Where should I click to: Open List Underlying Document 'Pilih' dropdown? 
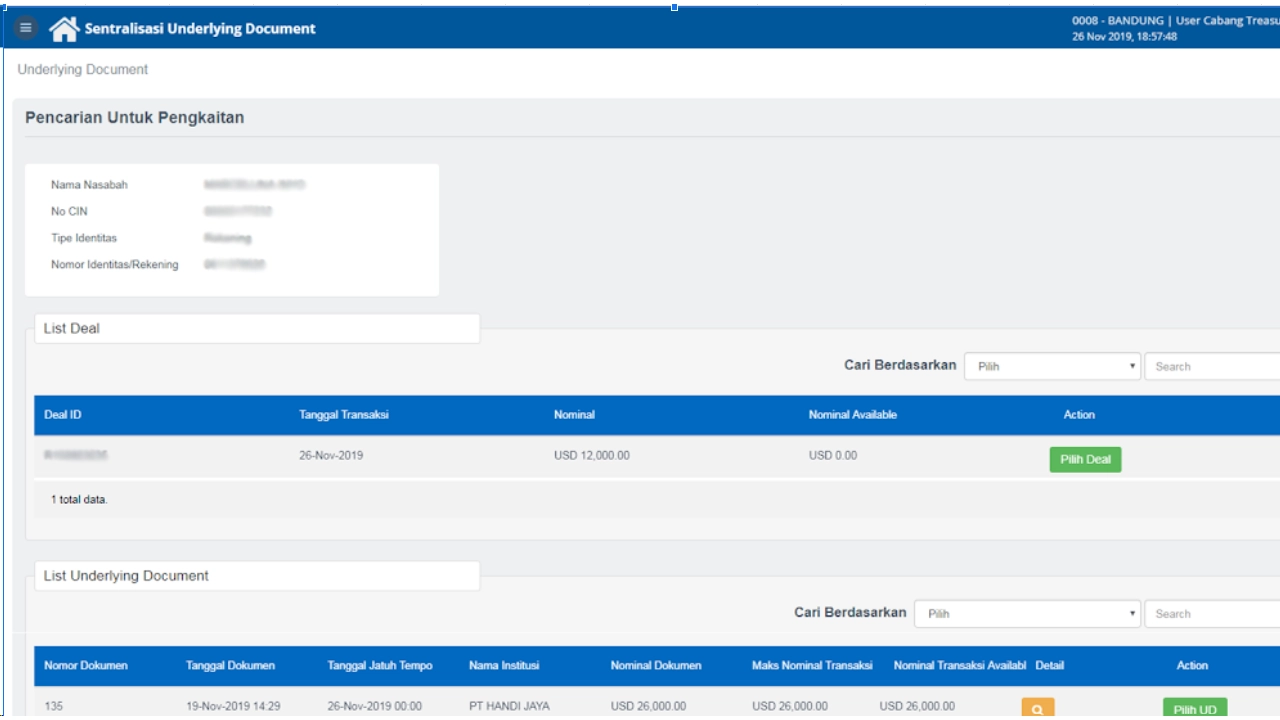point(1028,614)
